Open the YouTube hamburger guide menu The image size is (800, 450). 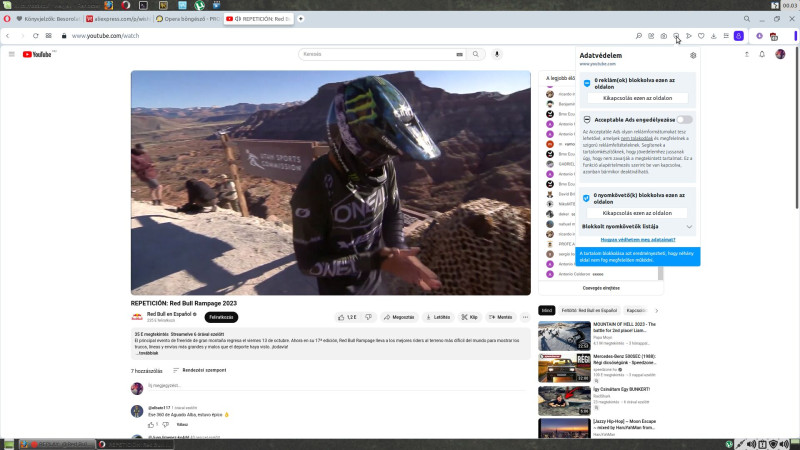(x=12, y=54)
